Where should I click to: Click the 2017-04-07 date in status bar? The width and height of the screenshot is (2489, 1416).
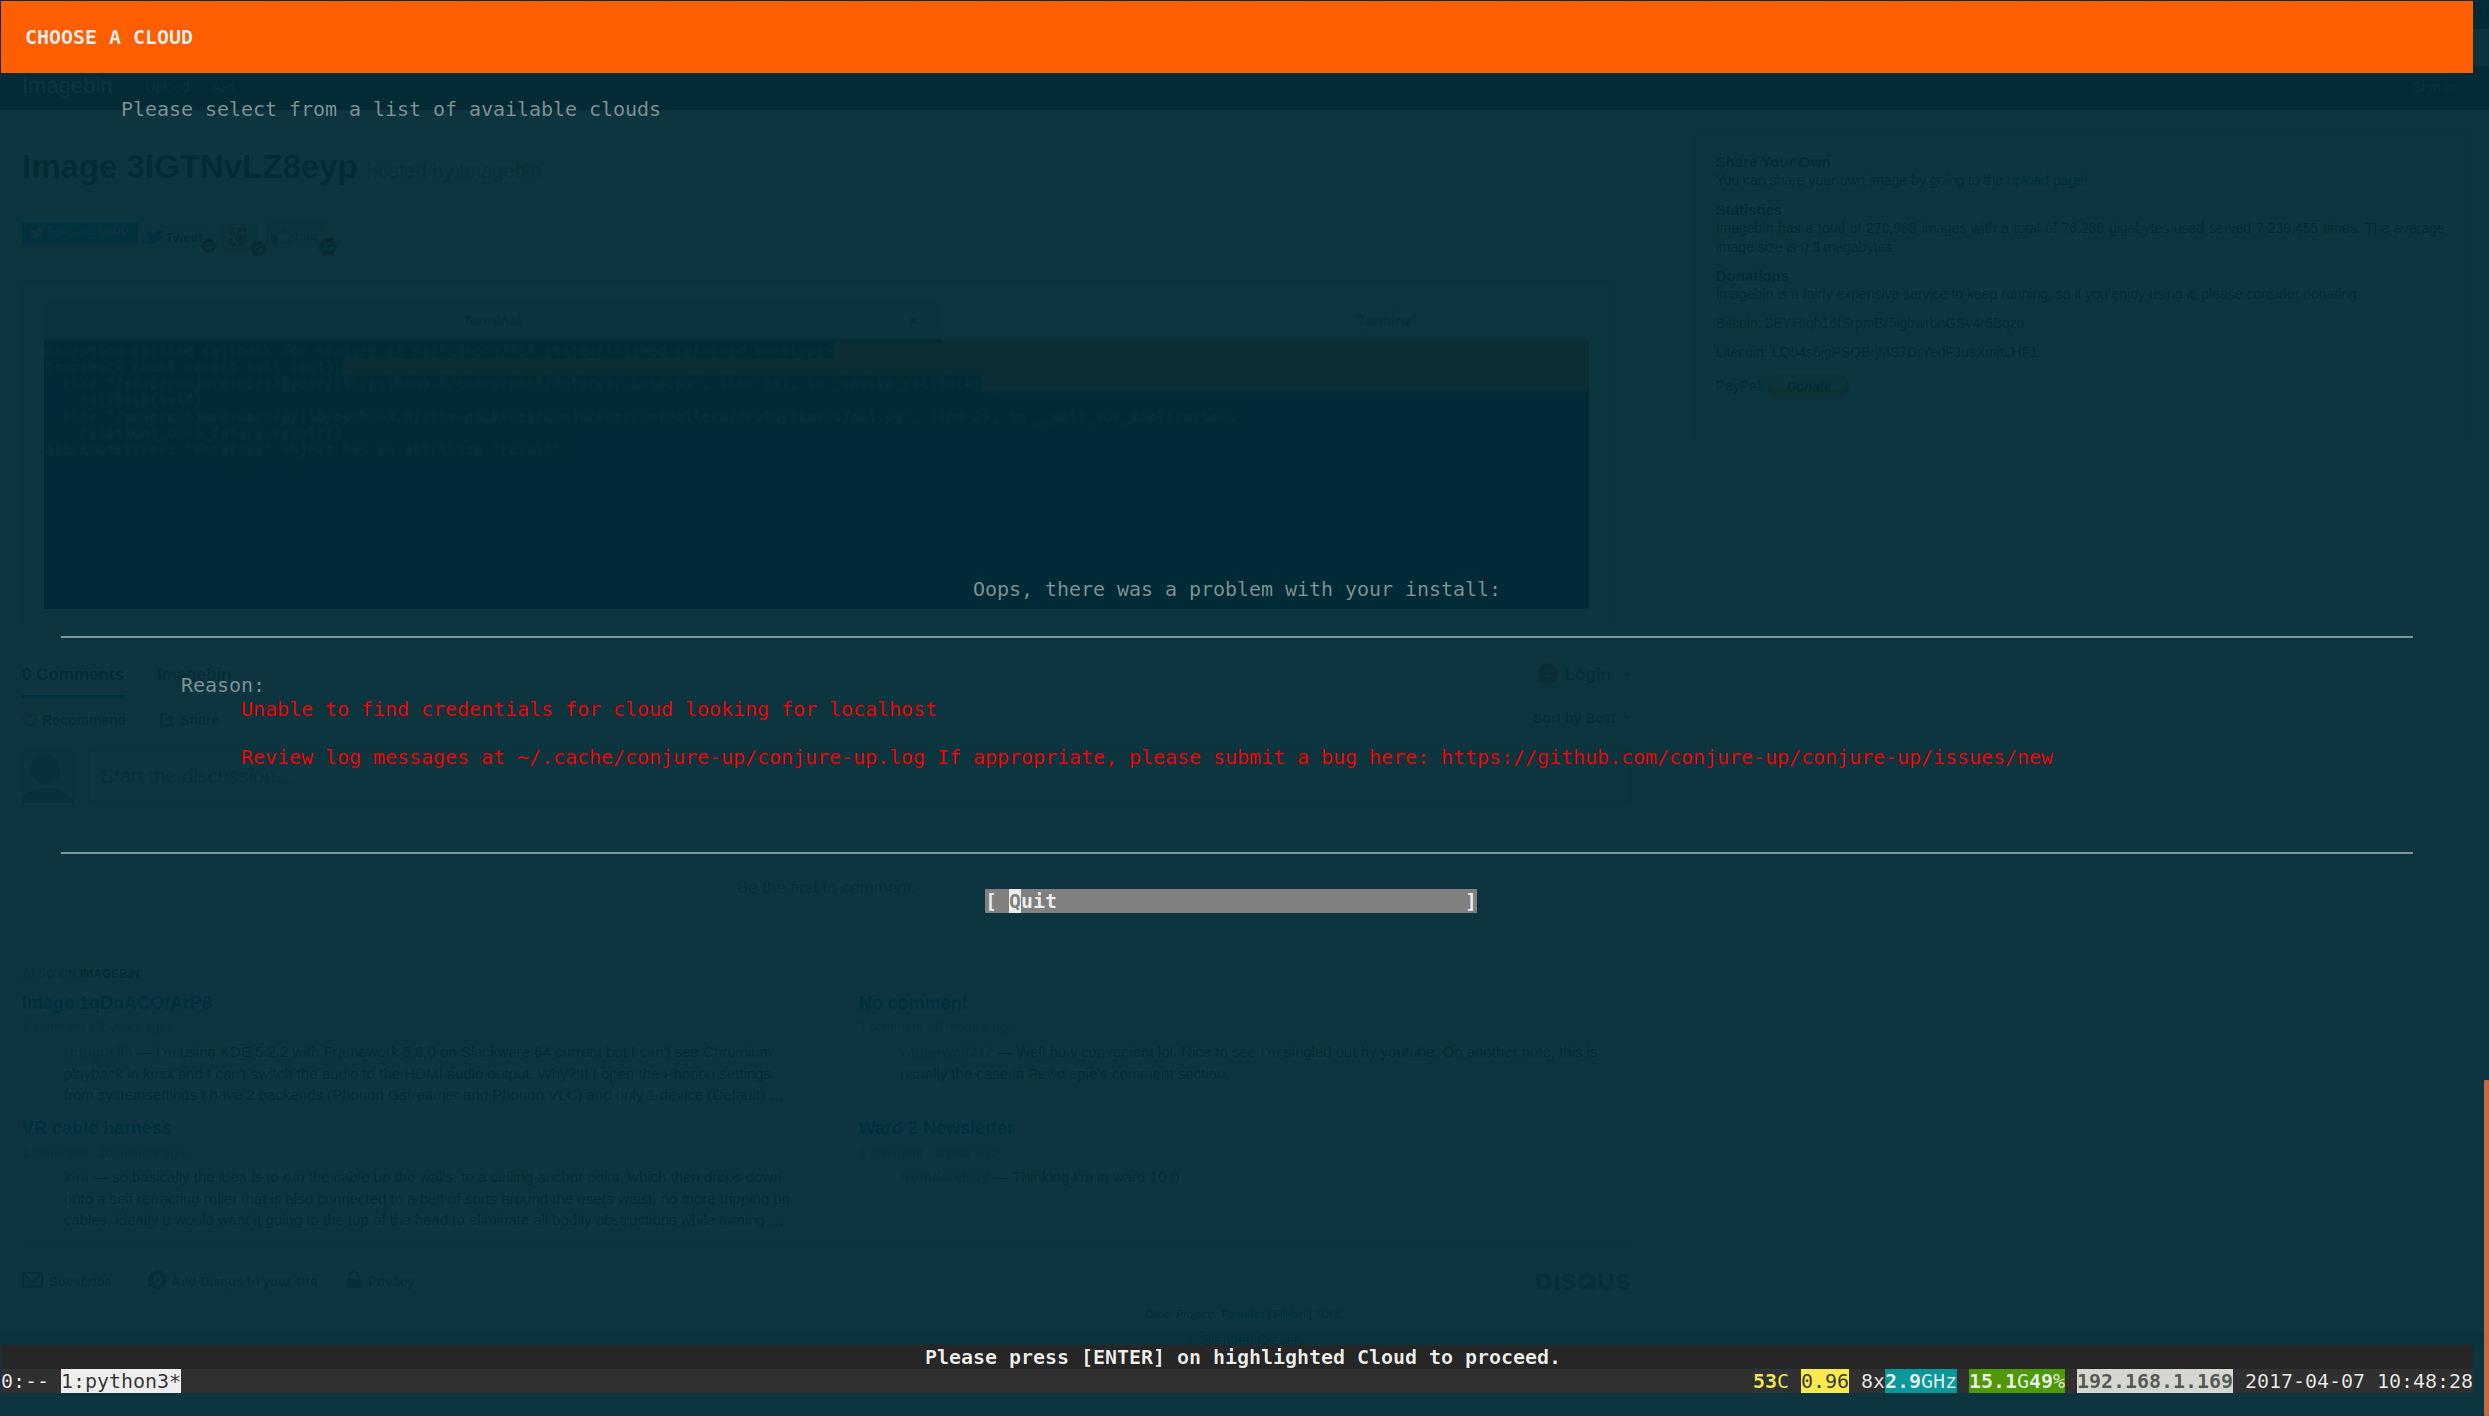point(2304,1381)
